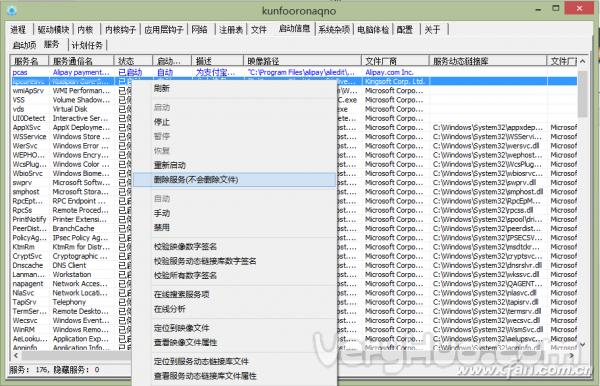
Task: Choose 停止 in the context menu
Action: point(234,122)
